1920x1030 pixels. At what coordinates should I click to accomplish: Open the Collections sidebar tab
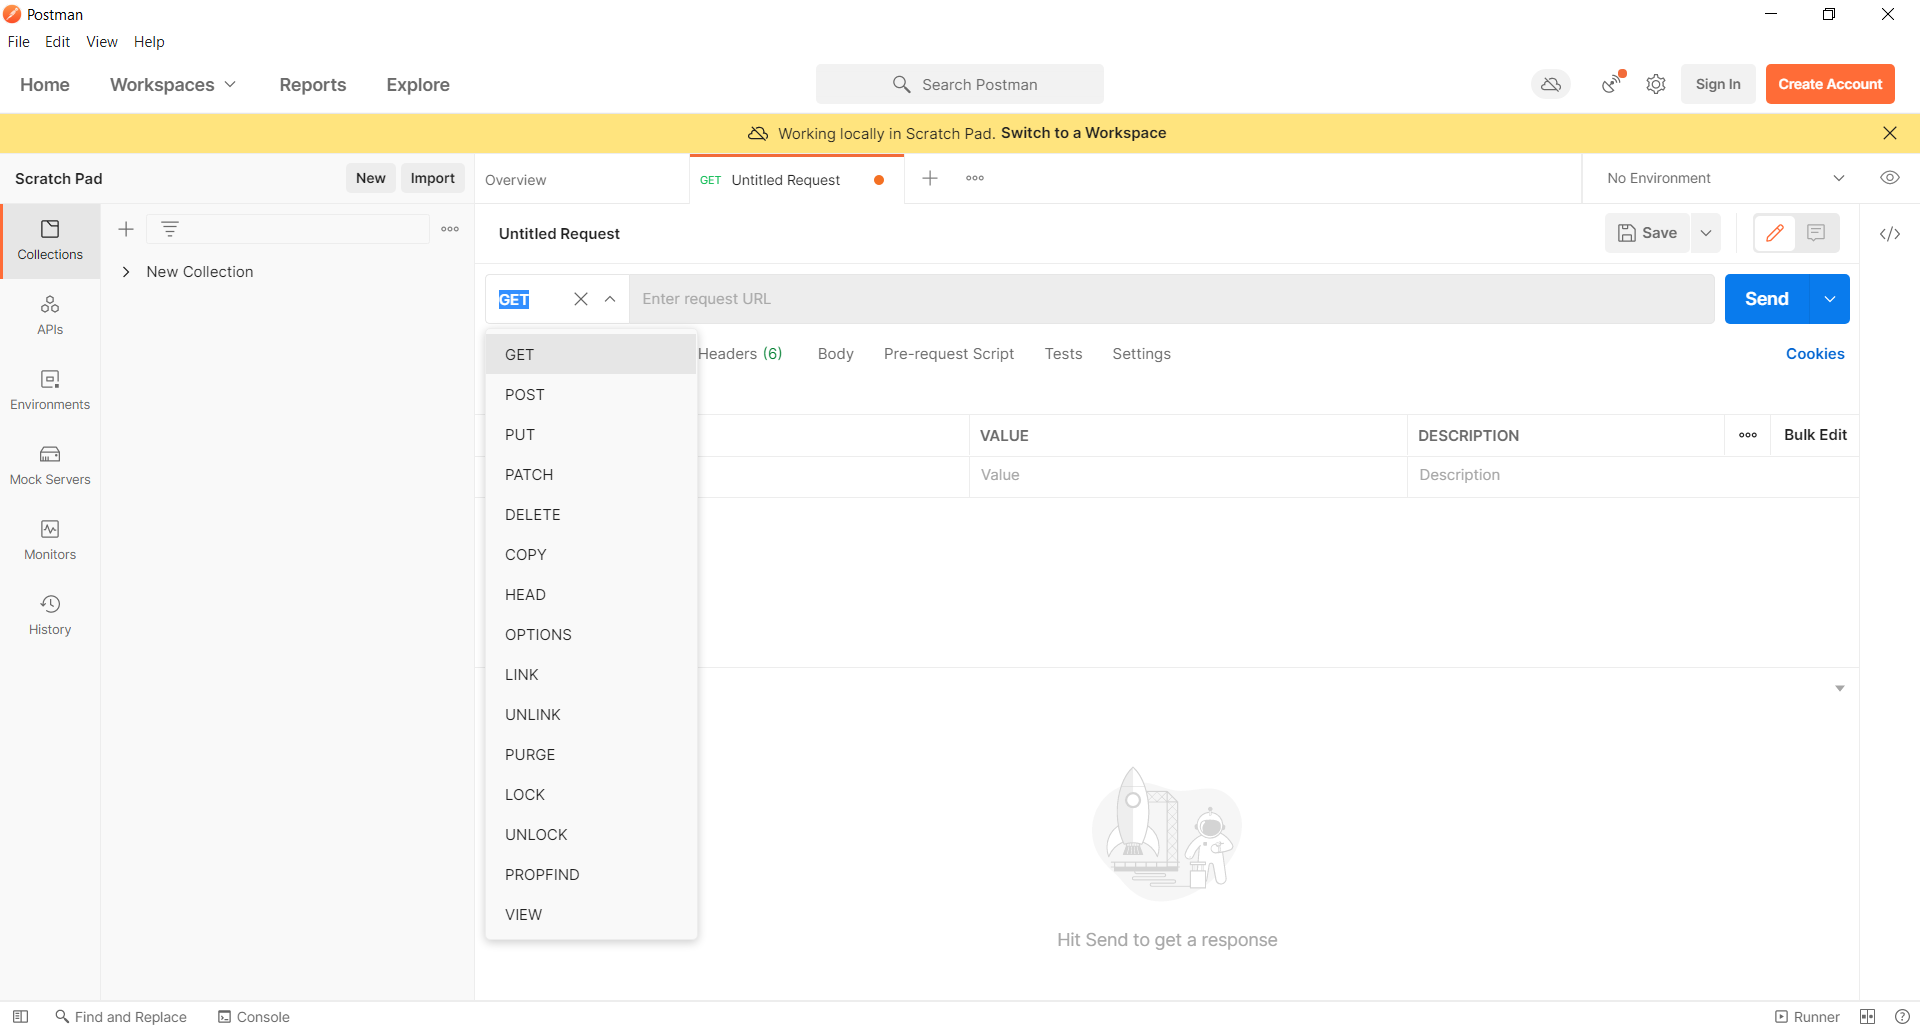pos(50,241)
